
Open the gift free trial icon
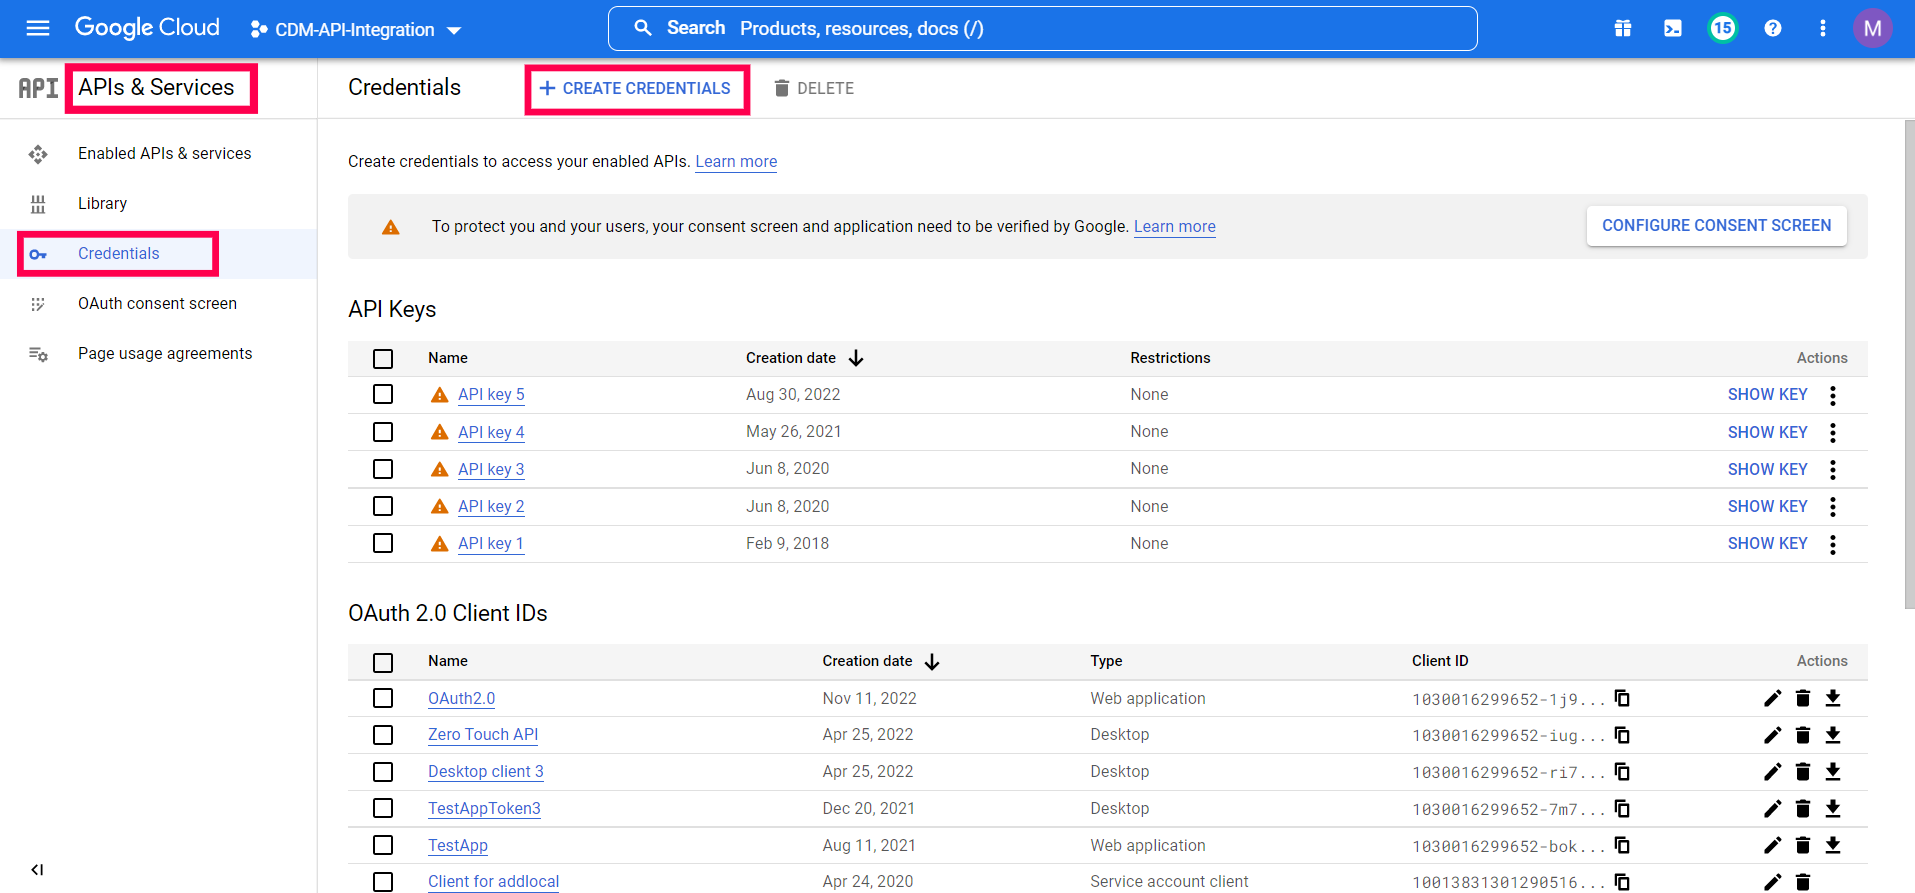1623,28
